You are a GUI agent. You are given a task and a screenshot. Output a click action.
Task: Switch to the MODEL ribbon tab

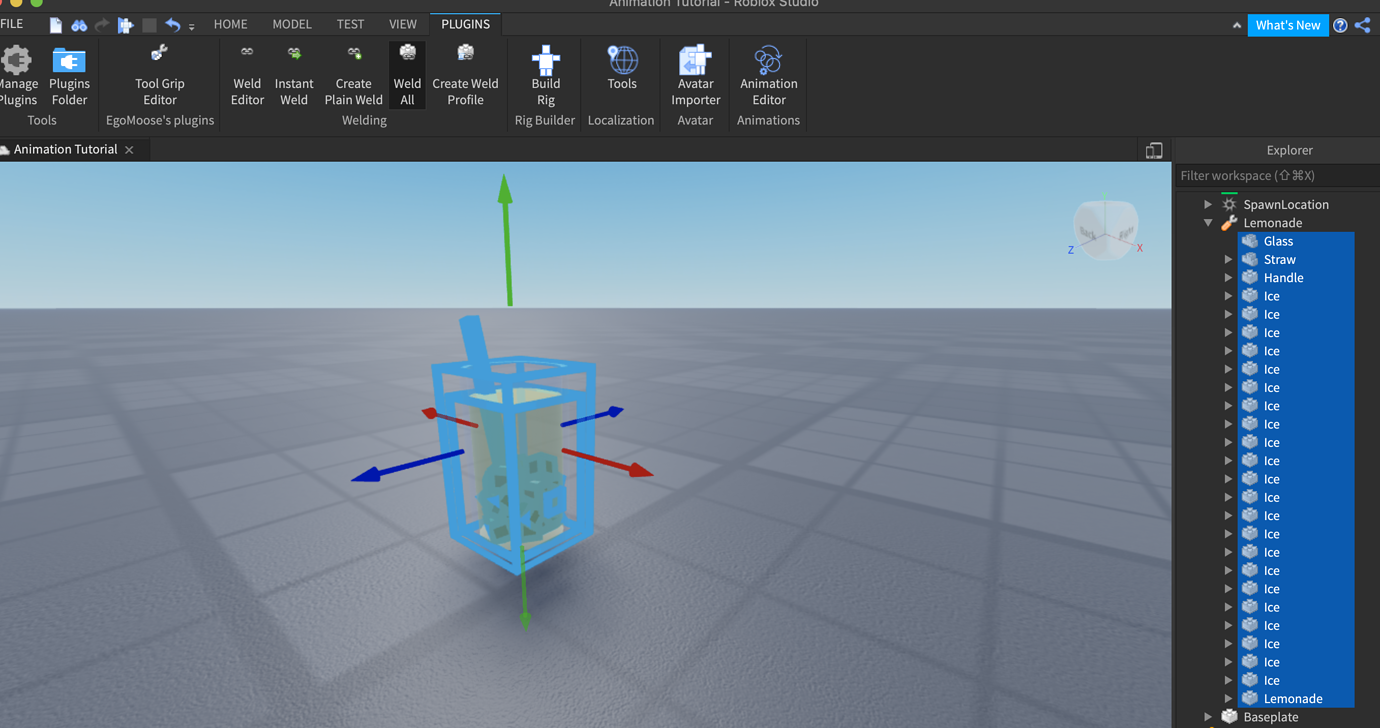(291, 23)
